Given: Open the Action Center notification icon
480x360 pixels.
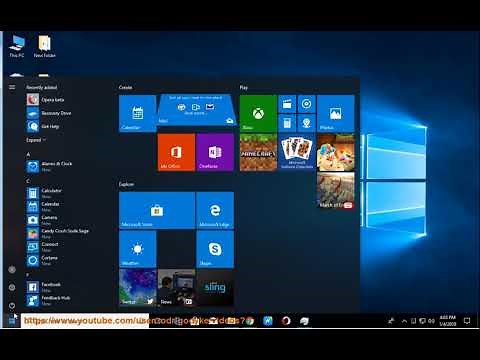Looking at the screenshot, I should (x=467, y=321).
